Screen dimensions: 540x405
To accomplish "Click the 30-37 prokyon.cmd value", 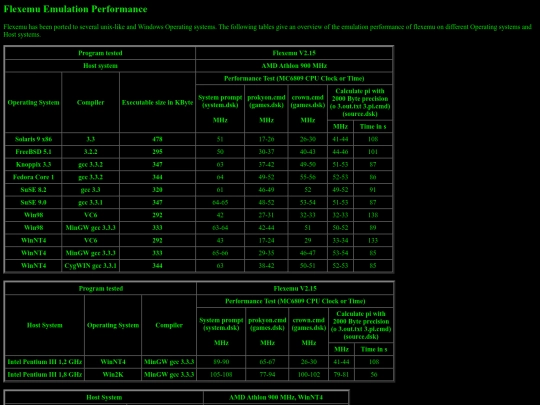I will tap(266, 152).
